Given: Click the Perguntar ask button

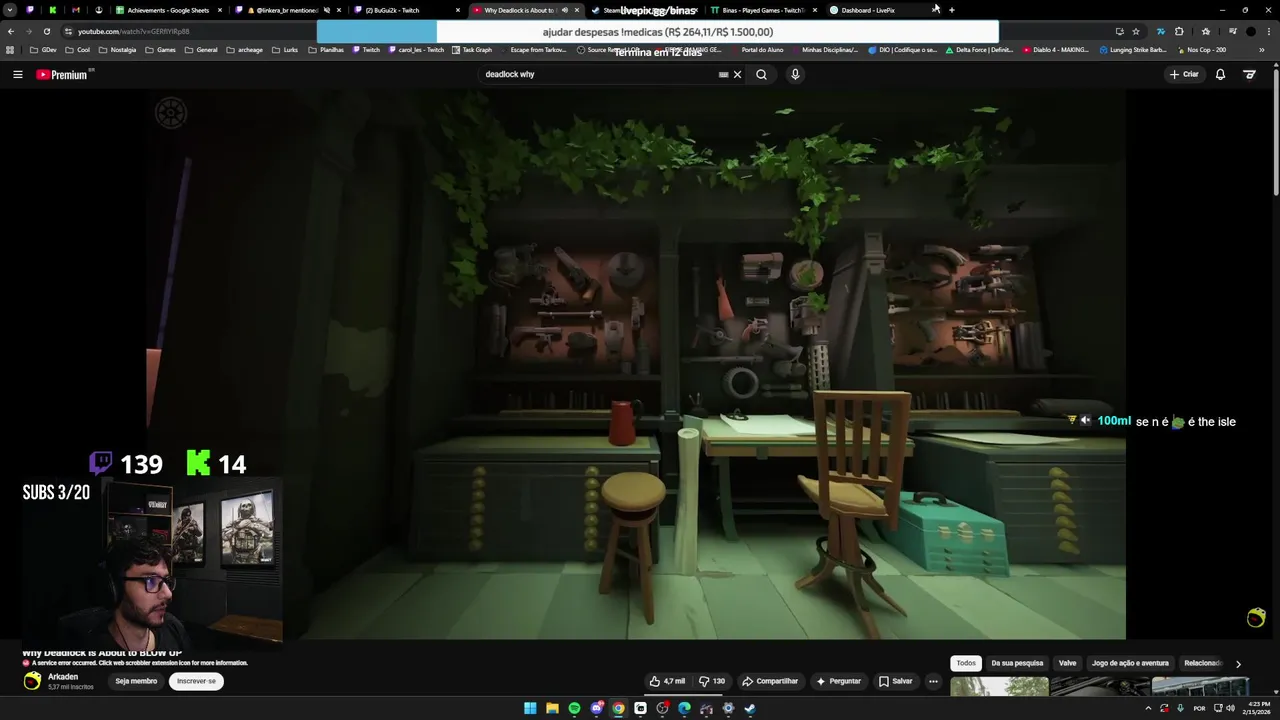Looking at the screenshot, I should point(838,681).
